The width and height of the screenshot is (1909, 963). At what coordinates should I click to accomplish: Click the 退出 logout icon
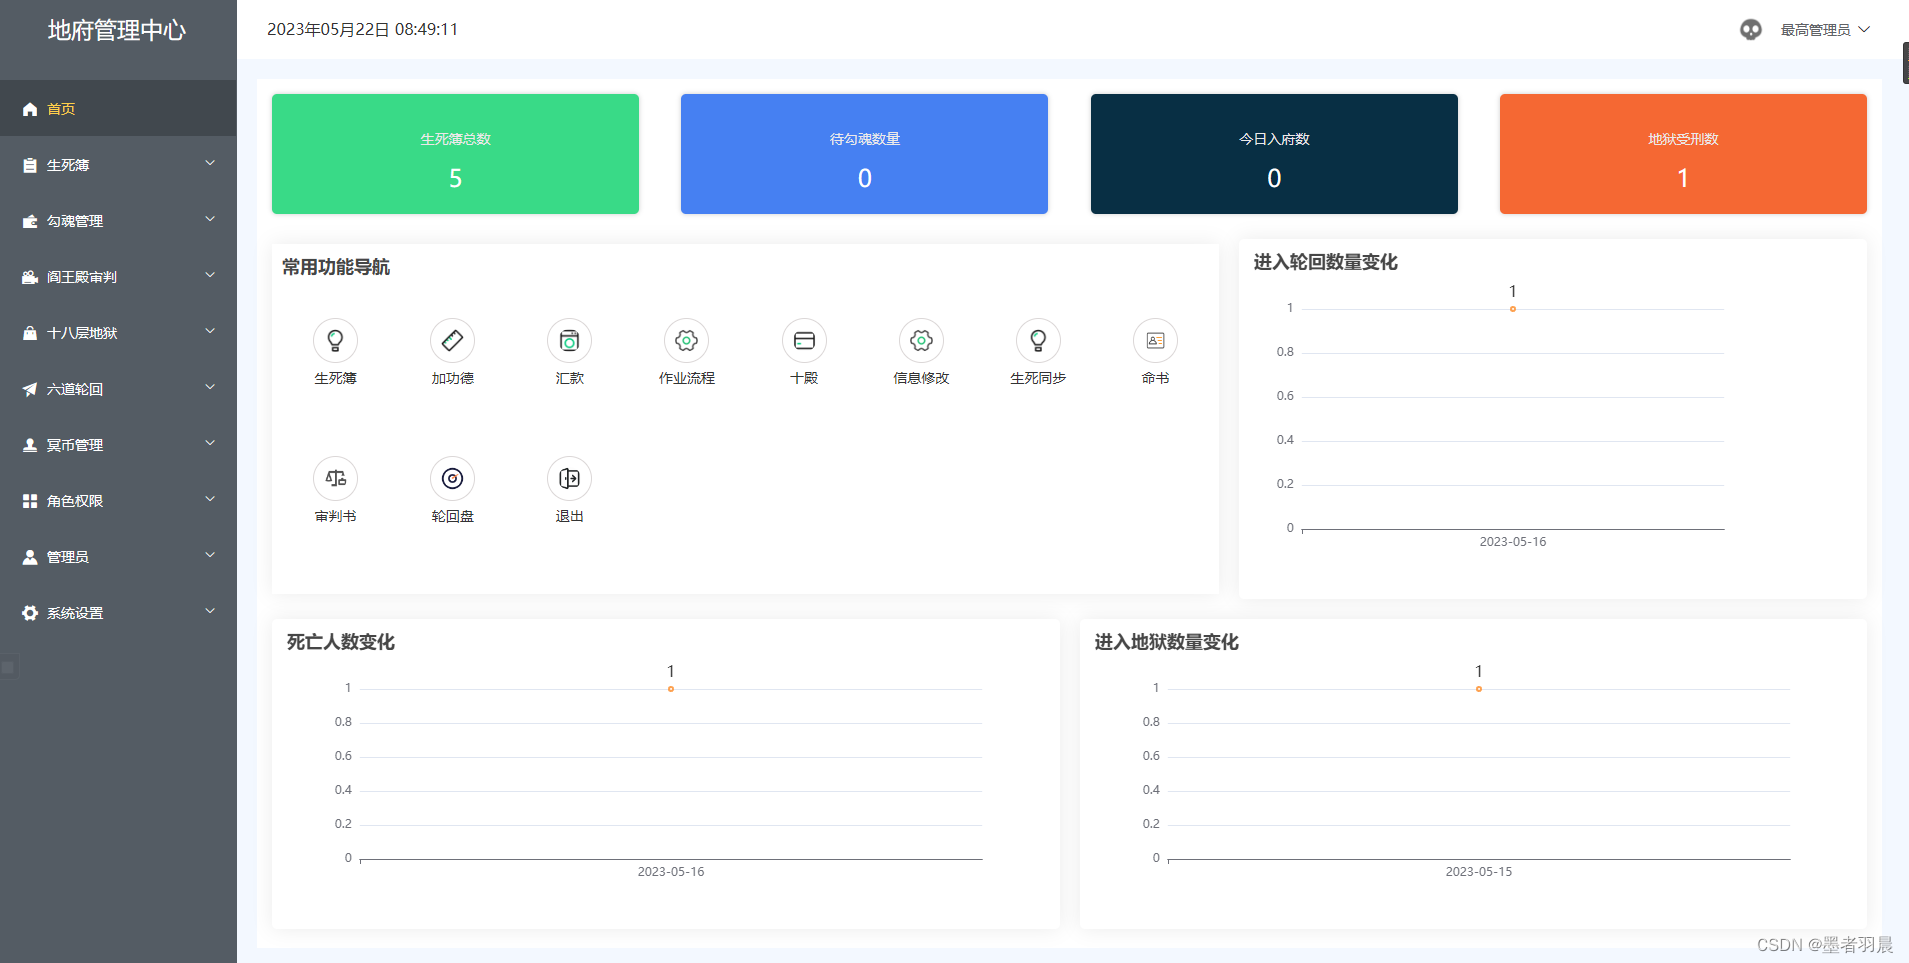[569, 478]
